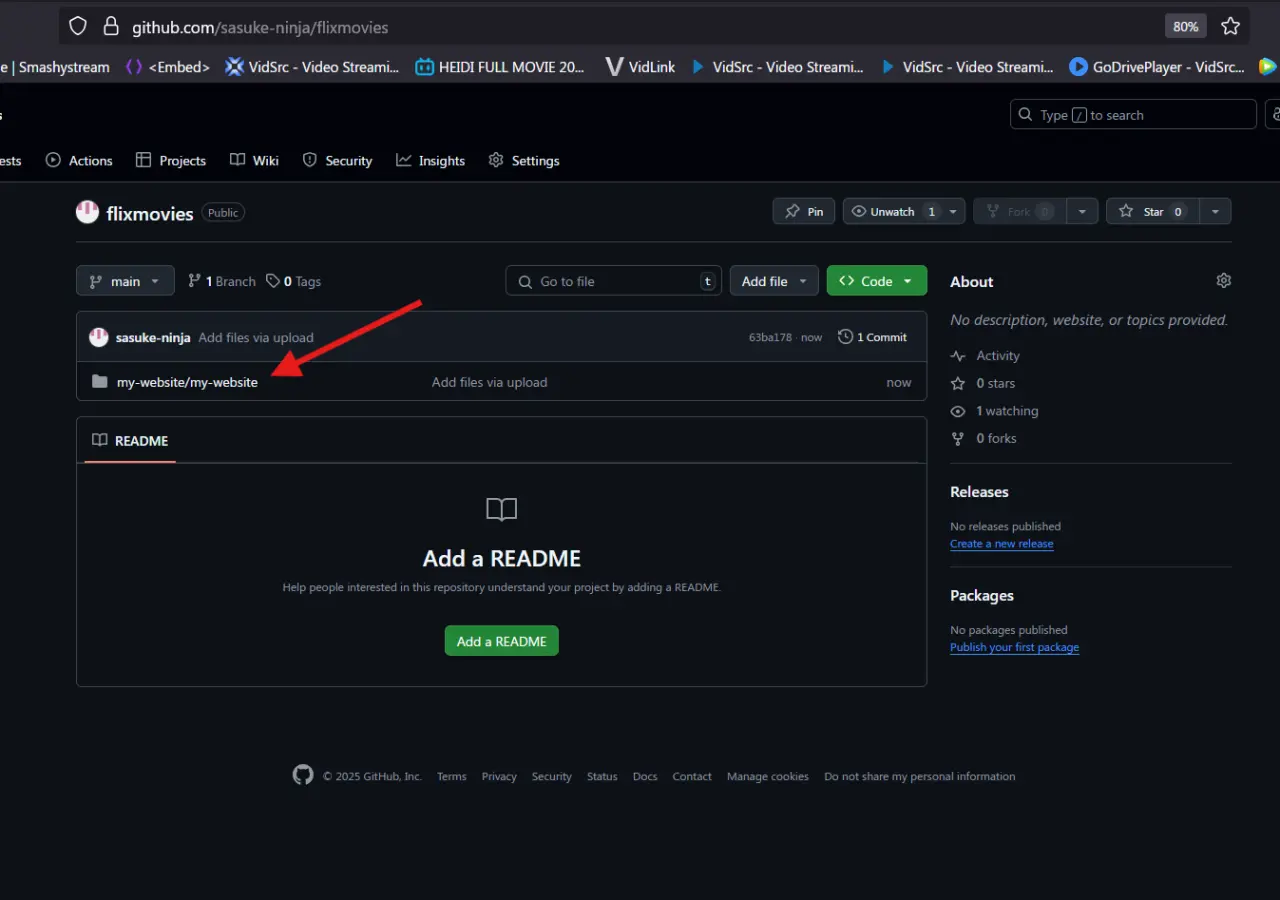This screenshot has width=1280, height=900.
Task: Open the Releases heading link
Action: [x=979, y=492]
